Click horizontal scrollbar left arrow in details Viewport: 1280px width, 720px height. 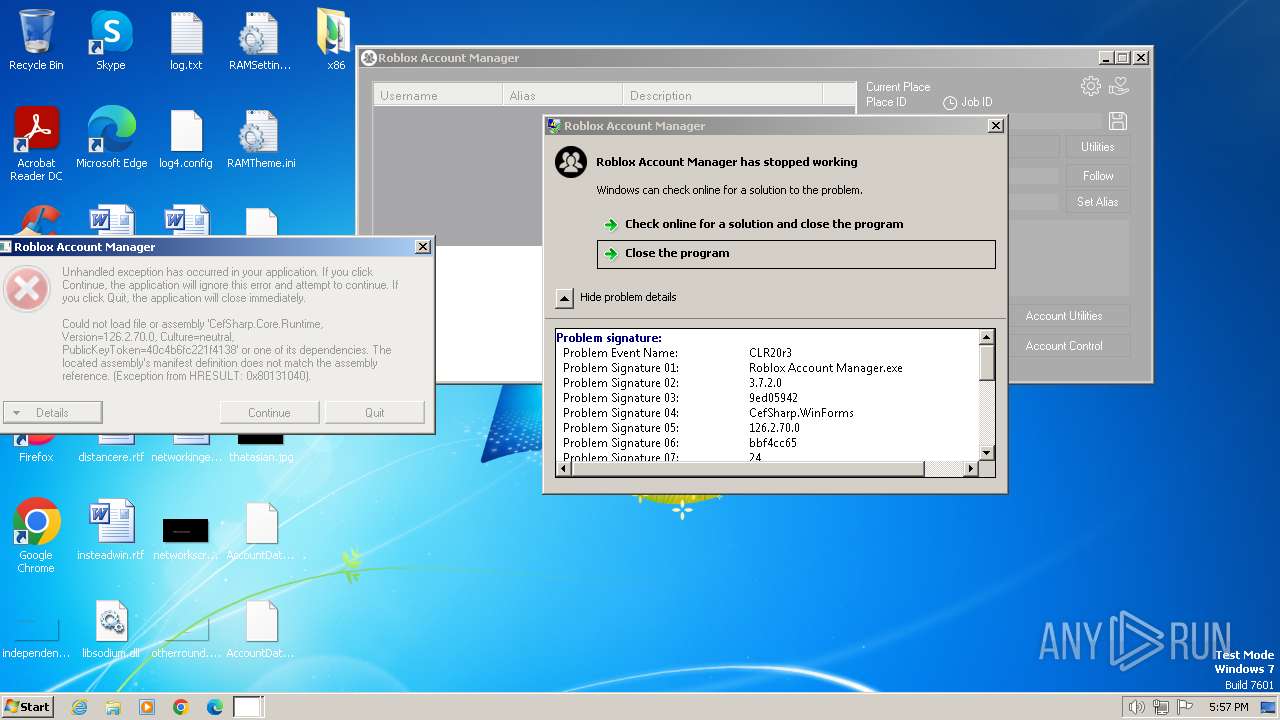(x=563, y=468)
